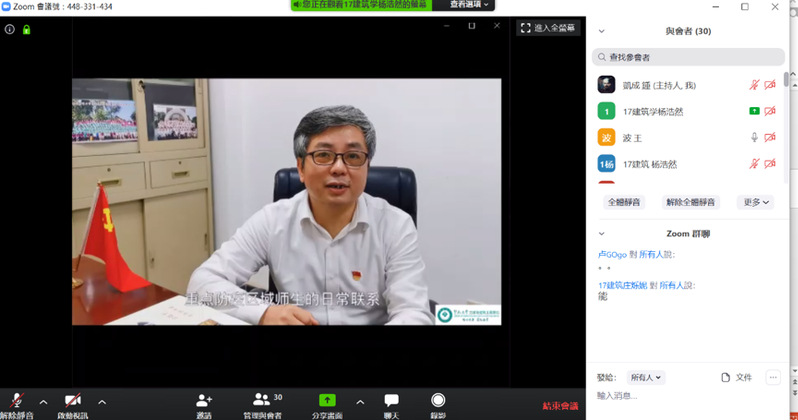Toggle the microphone for participant 波王

755,137
